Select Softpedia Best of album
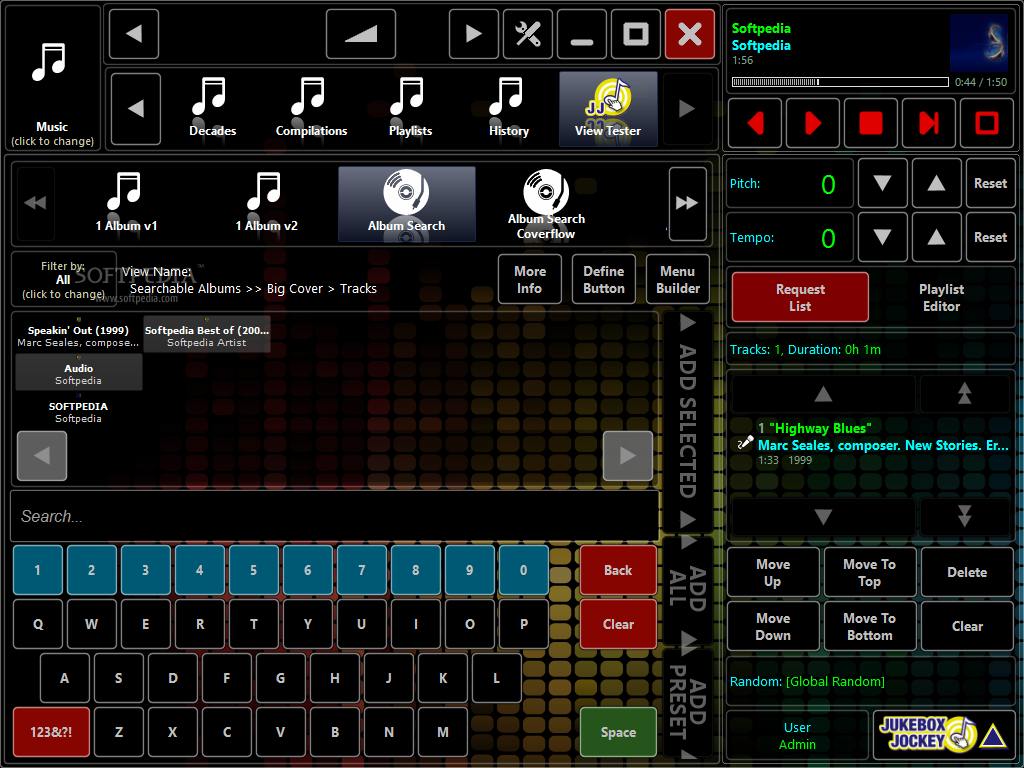Viewport: 1024px width, 768px height. (x=206, y=336)
